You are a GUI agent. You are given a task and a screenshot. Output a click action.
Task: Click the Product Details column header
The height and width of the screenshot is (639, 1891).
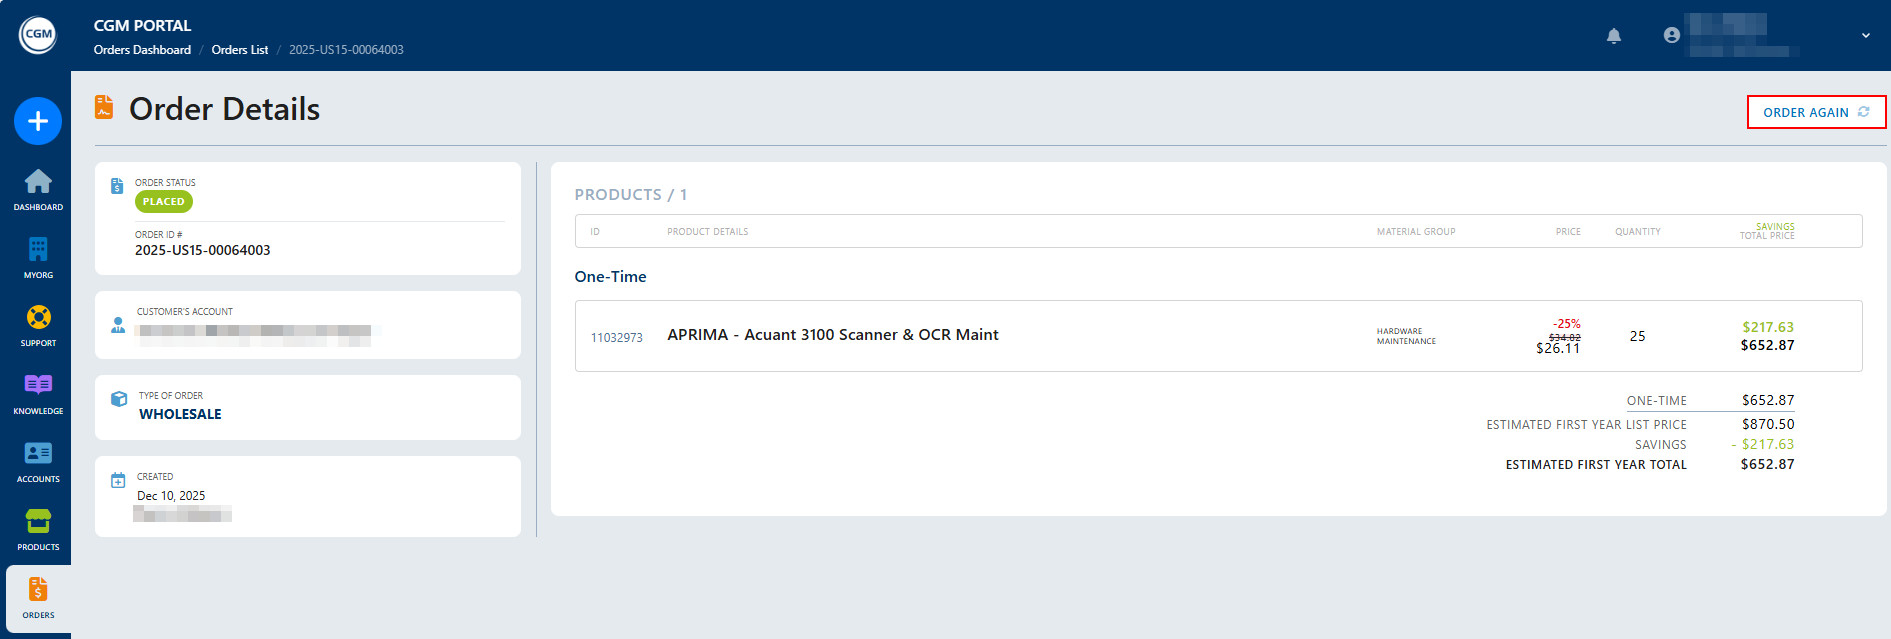707,232
